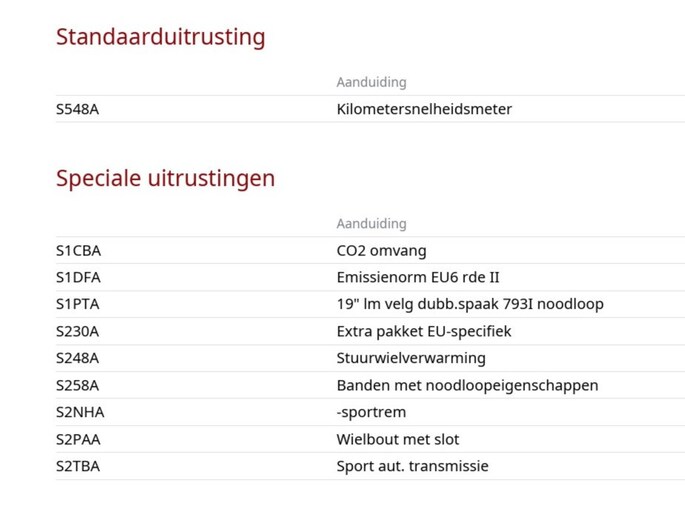Select the S1PTA option code
This screenshot has width=685, height=514.
click(77, 304)
